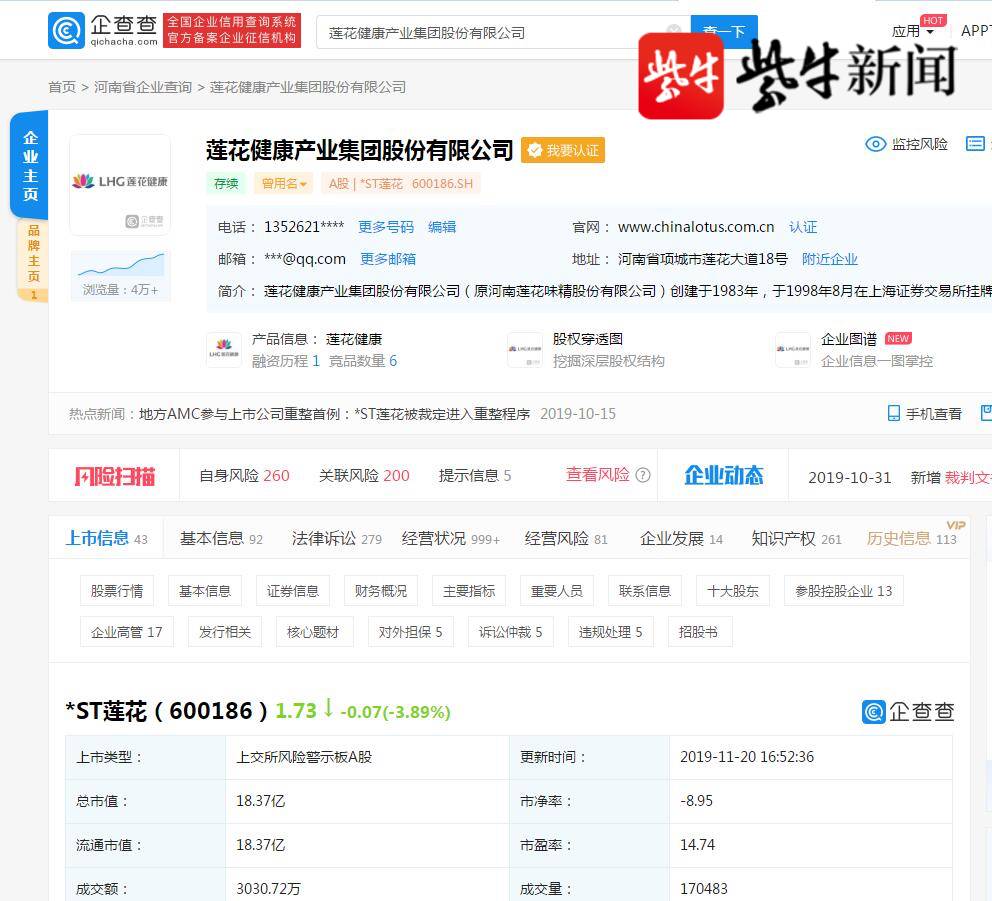The image size is (992, 901).
Task: Clear the search box with X icon
Action: pos(674,32)
